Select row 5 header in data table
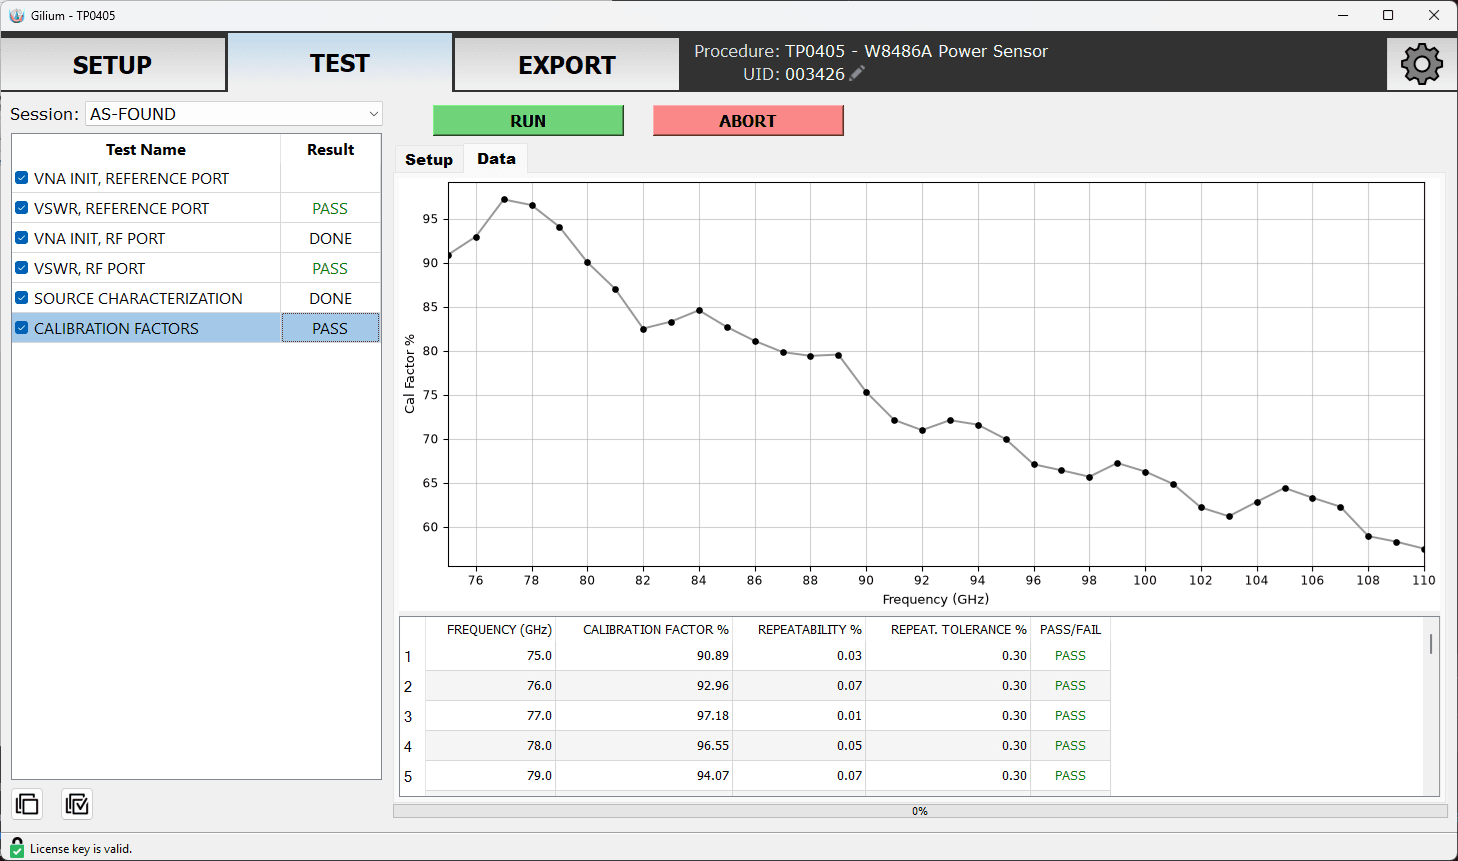The image size is (1458, 861). [412, 776]
